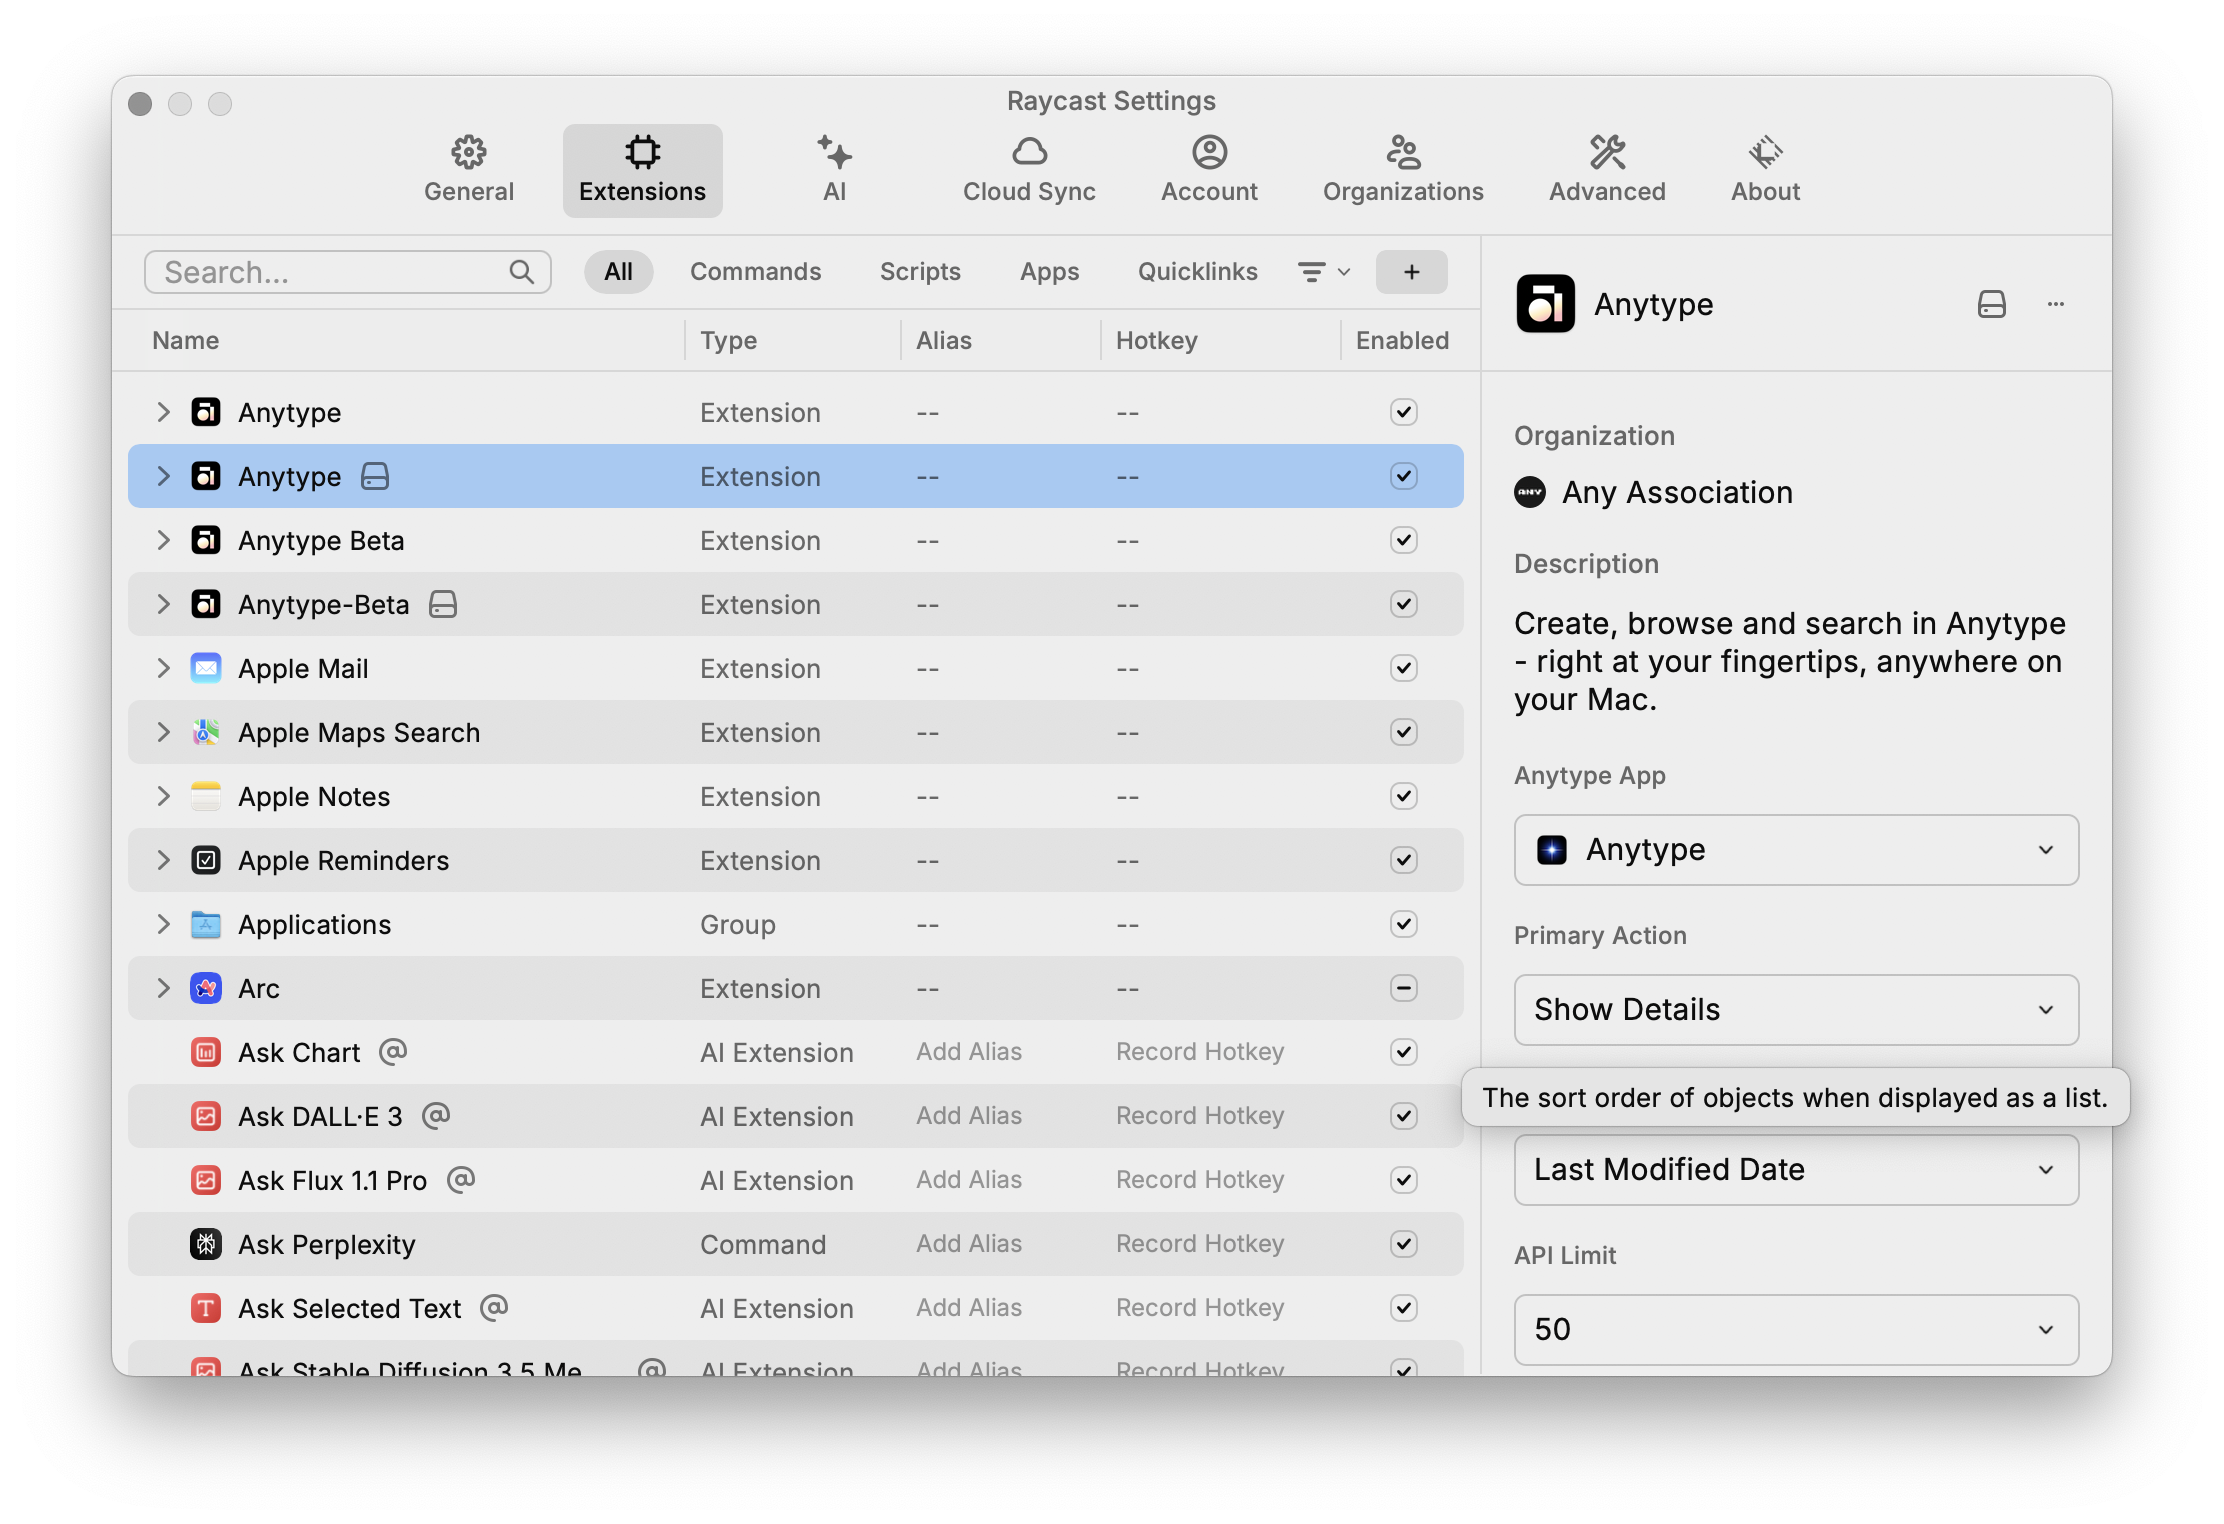This screenshot has width=2224, height=1524.
Task: Click the organization badge beside Anytype-Beta
Action: pos(443,604)
